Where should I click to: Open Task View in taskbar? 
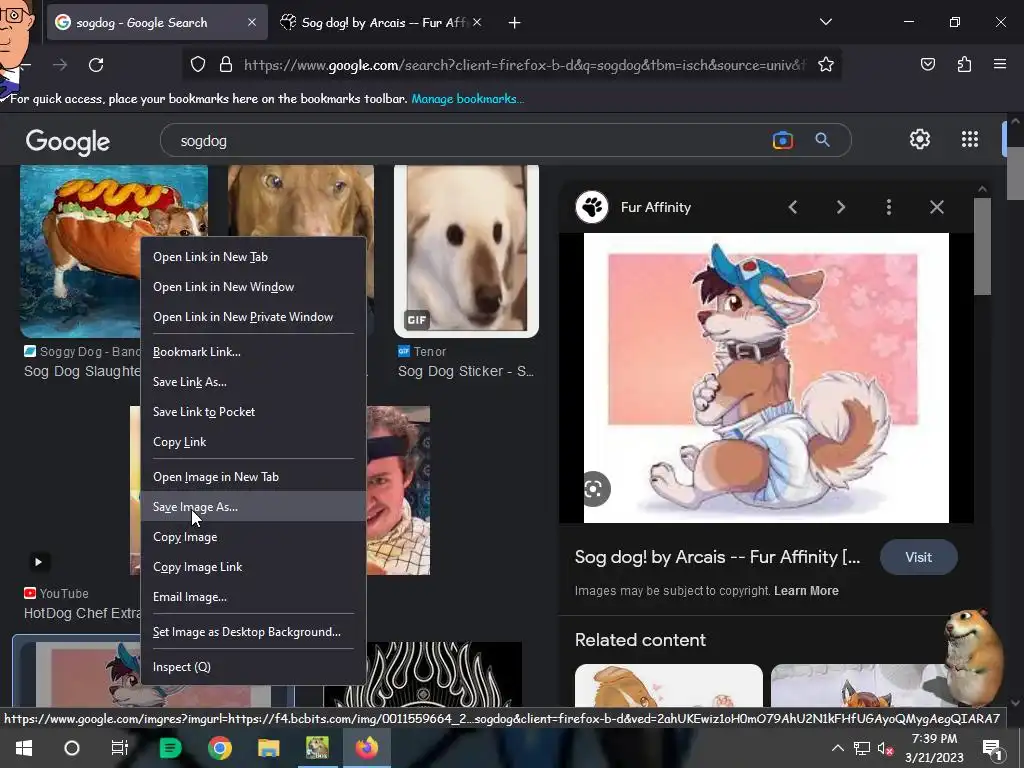[x=120, y=748]
